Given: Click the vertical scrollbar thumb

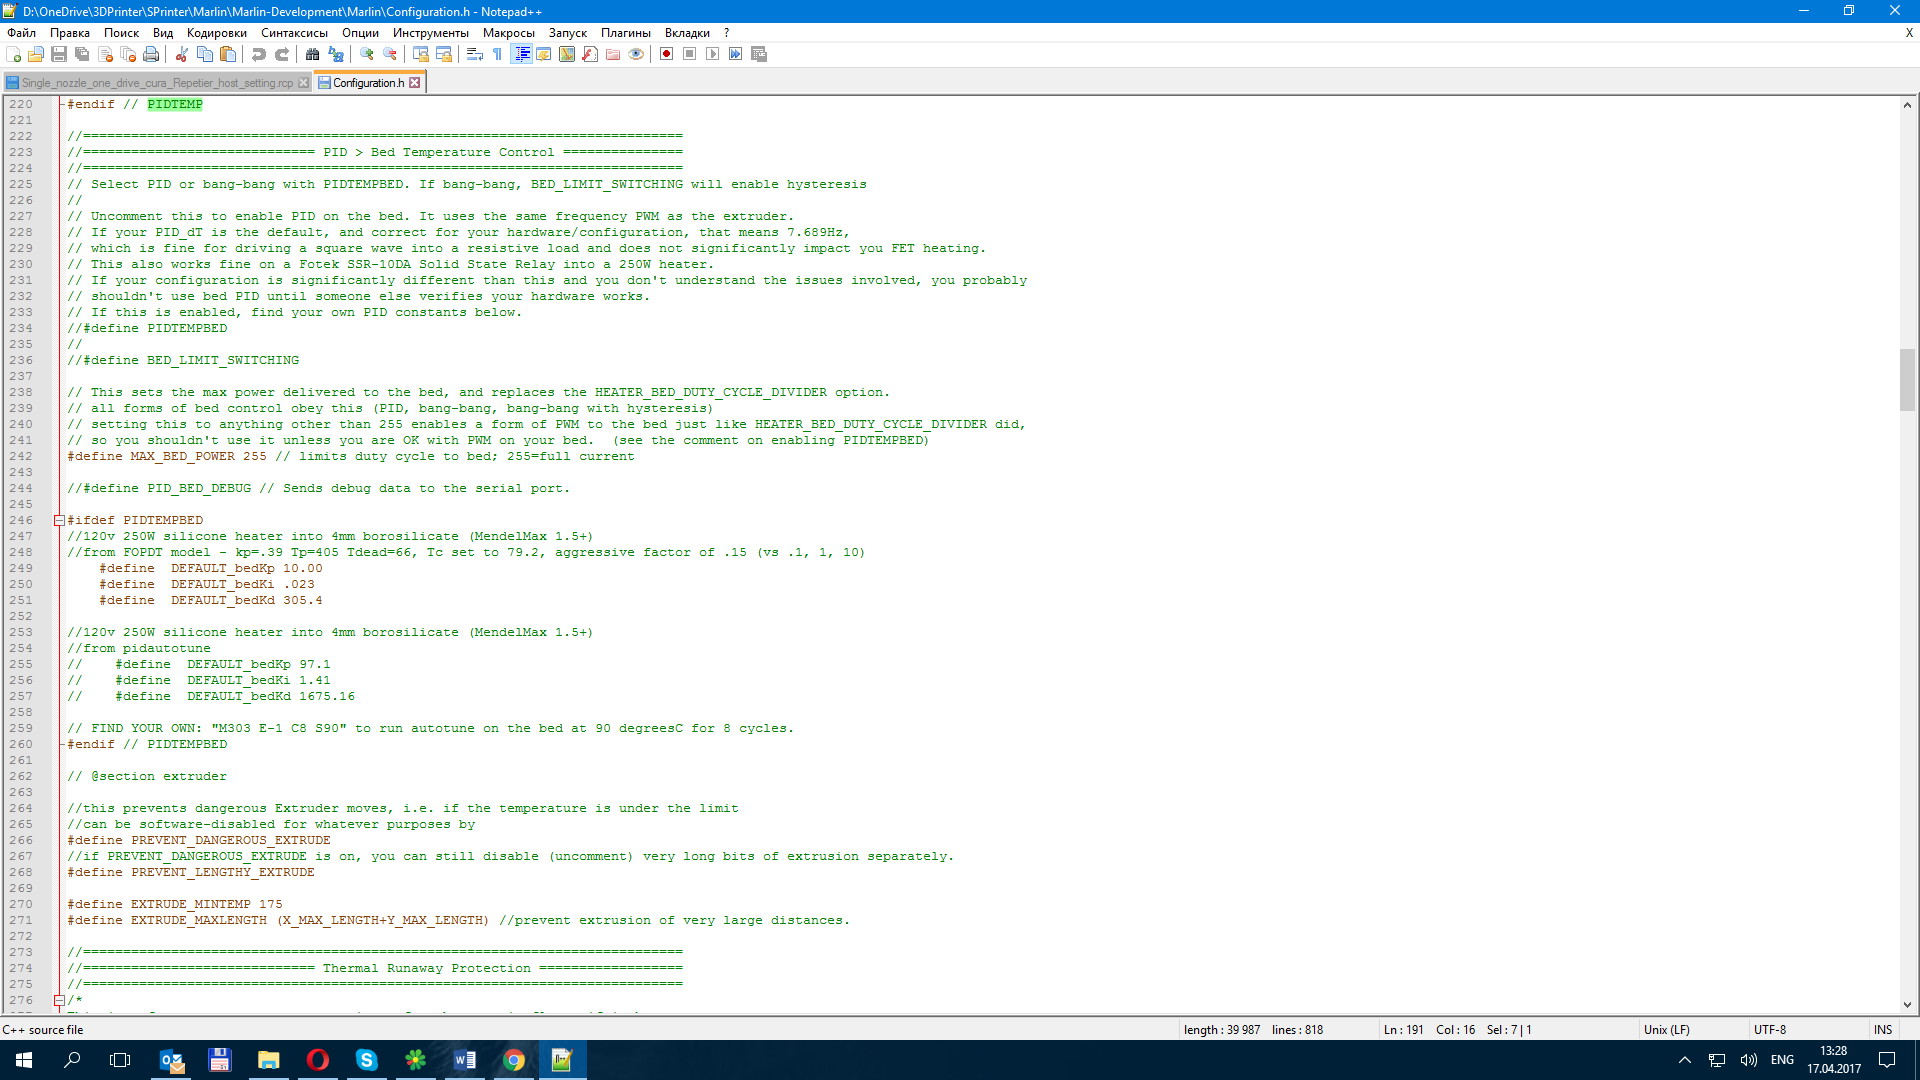Looking at the screenshot, I should click(x=1907, y=380).
